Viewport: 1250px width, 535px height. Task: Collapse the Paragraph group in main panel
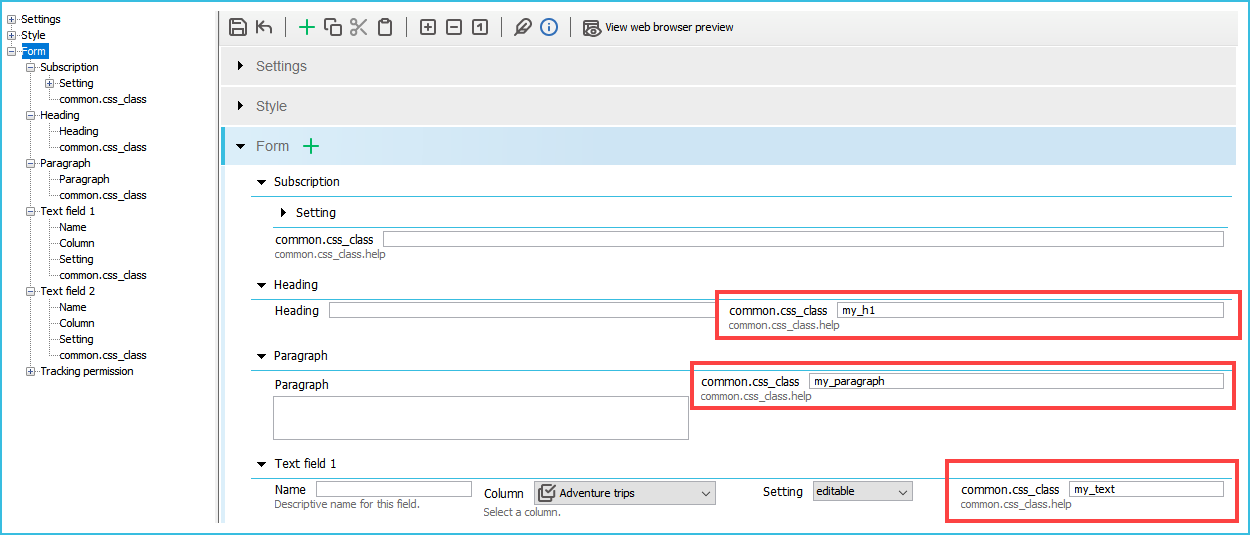click(262, 356)
